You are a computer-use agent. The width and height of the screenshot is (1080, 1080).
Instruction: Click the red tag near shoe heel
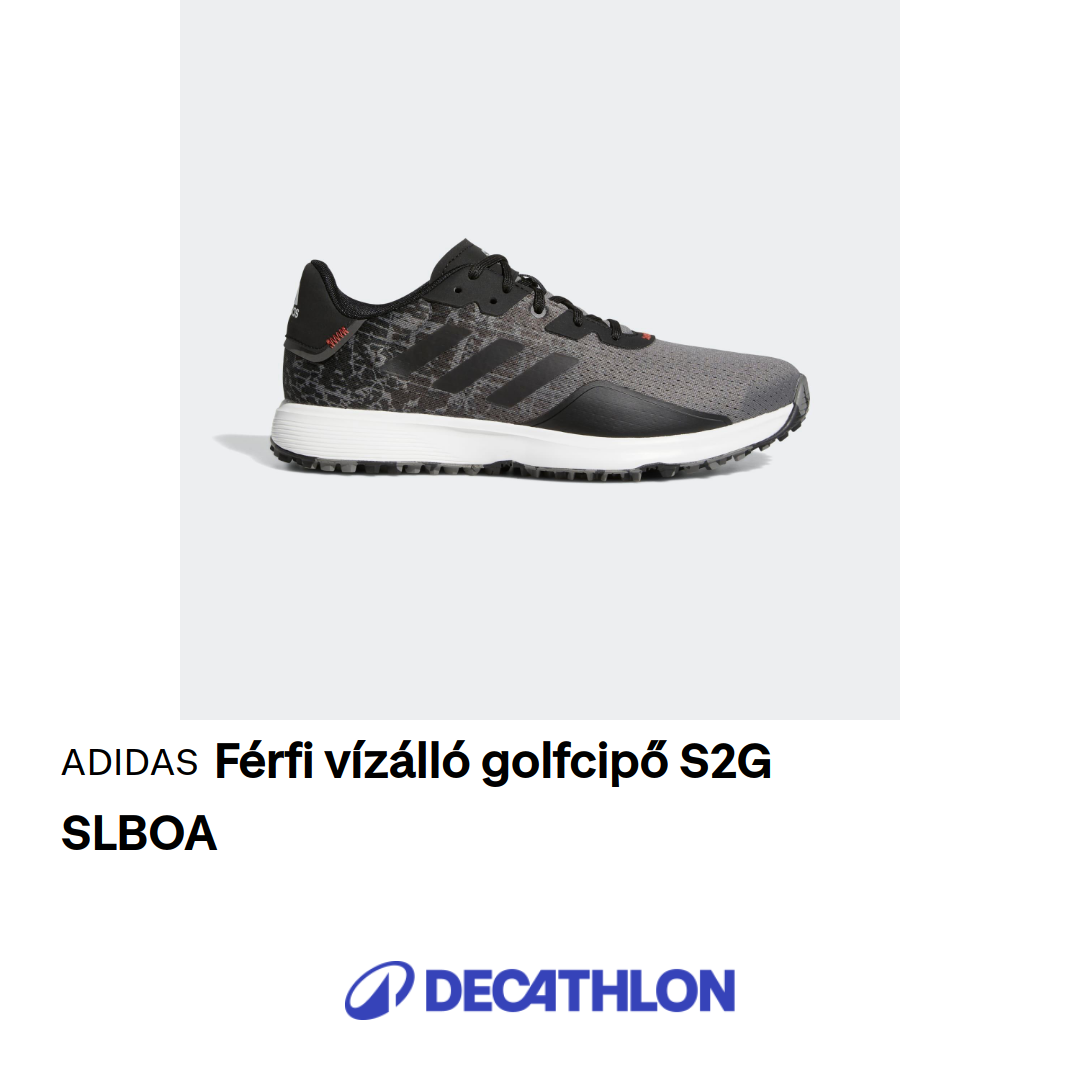tap(338, 338)
